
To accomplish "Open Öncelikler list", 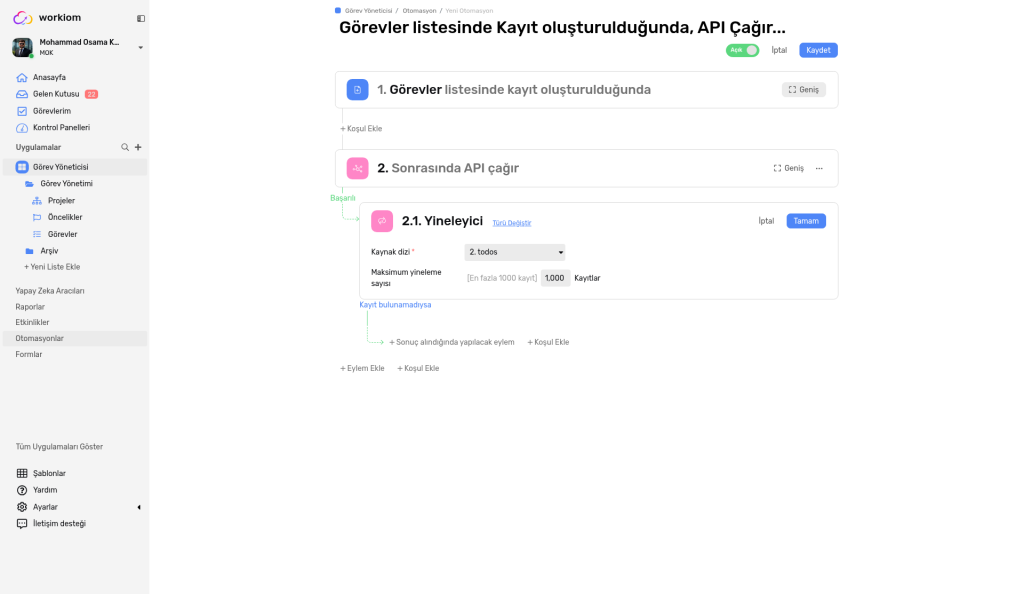I will point(65,217).
